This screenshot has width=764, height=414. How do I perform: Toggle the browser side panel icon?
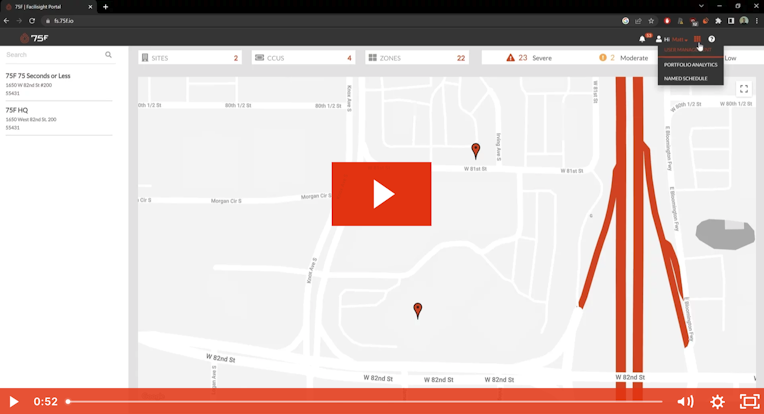point(731,21)
